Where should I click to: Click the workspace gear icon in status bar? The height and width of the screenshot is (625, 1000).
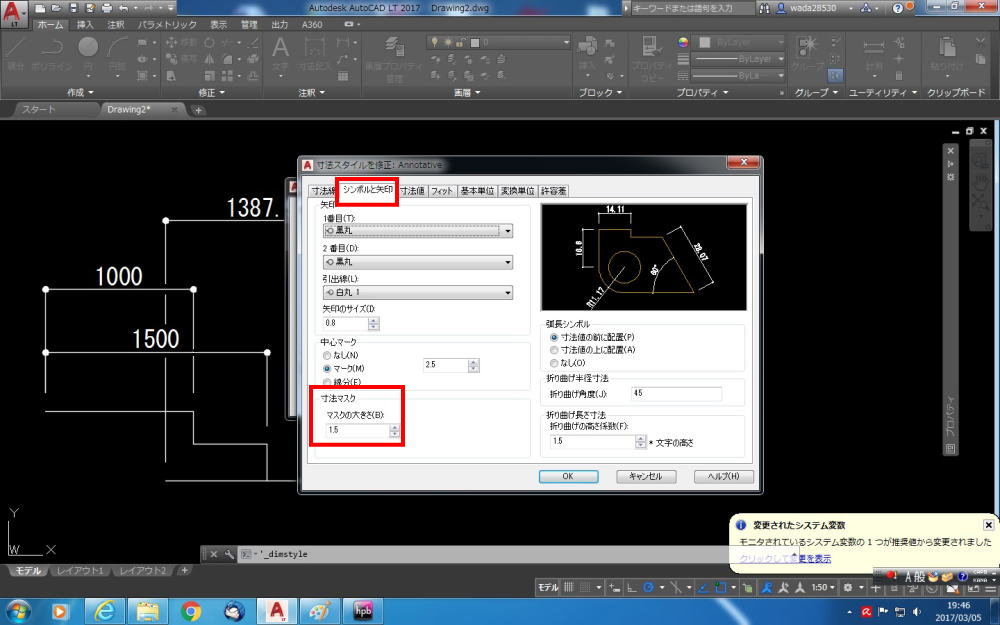(x=848, y=587)
